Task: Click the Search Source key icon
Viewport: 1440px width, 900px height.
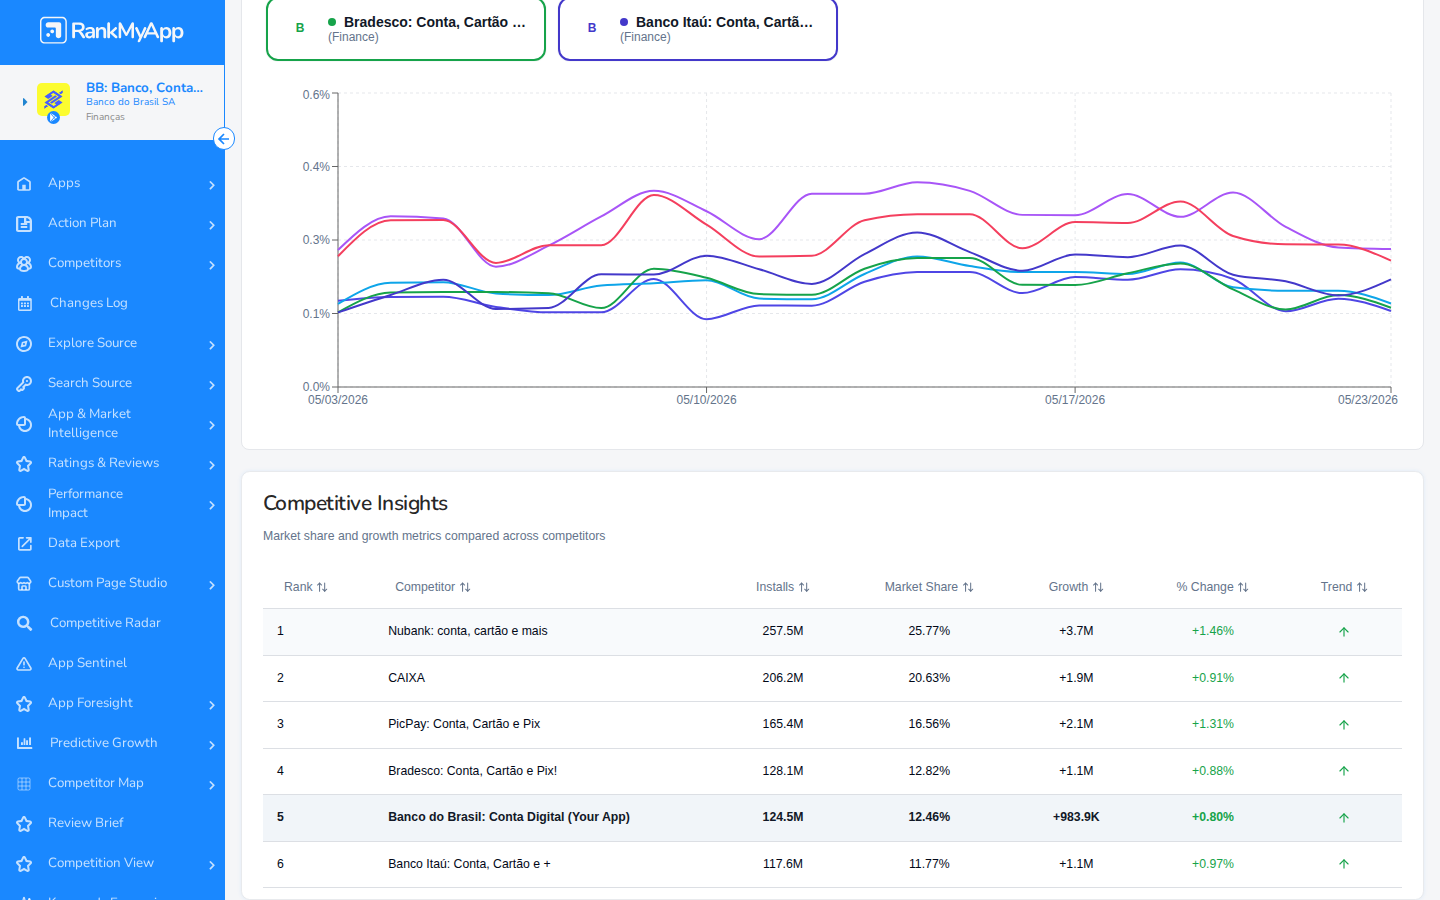Action: [24, 384]
